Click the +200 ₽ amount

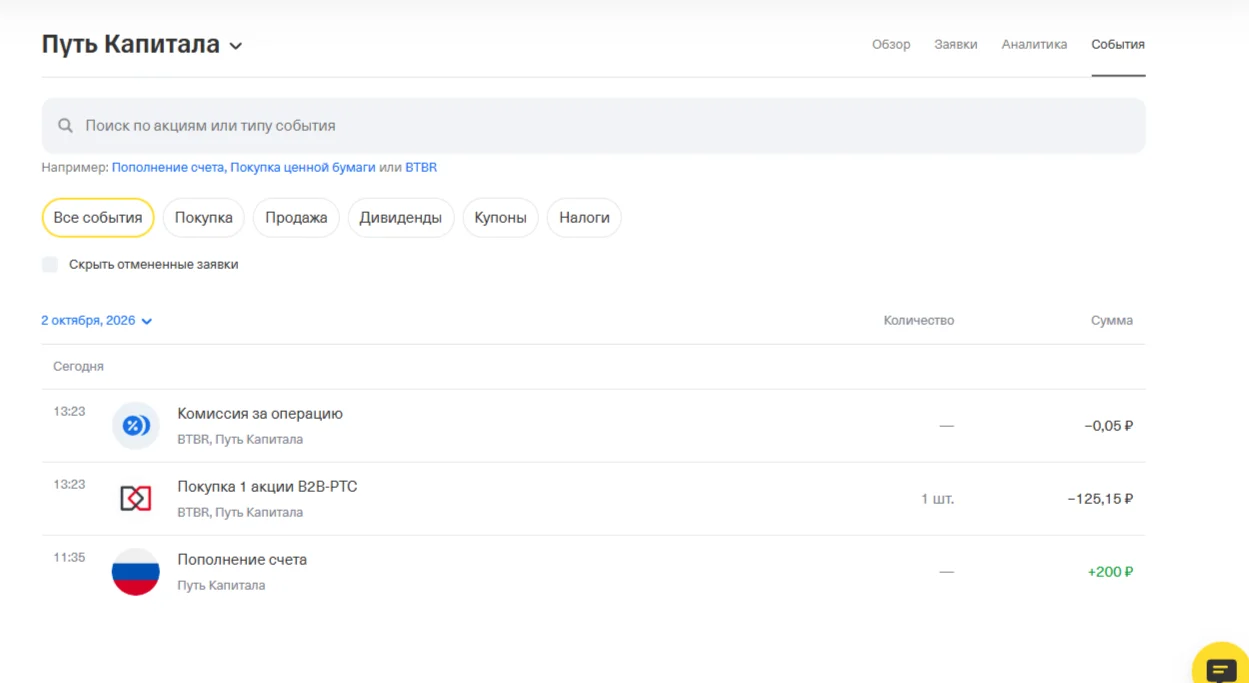(1110, 572)
